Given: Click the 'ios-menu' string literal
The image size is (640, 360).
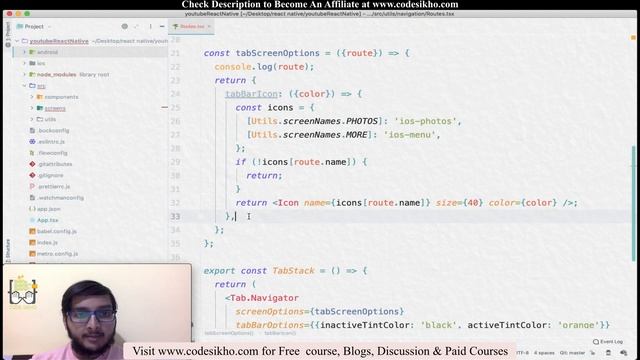Looking at the screenshot, I should click(409, 135).
